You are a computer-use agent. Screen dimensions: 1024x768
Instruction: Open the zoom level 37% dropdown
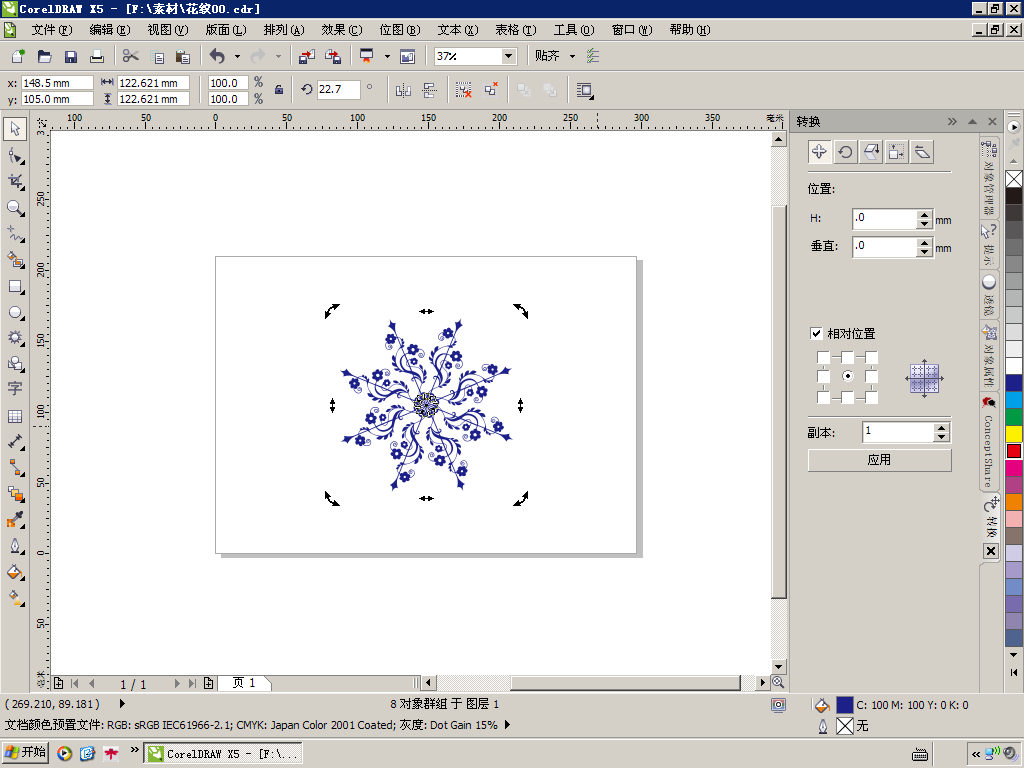coord(508,56)
